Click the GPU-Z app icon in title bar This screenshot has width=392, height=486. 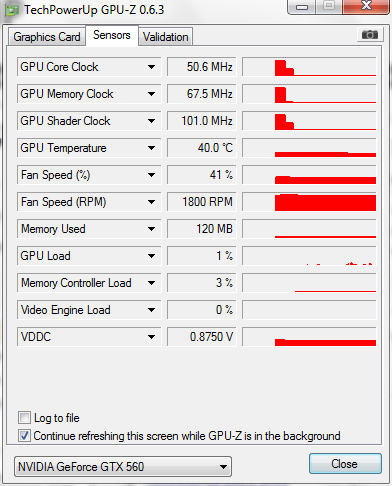tap(12, 10)
